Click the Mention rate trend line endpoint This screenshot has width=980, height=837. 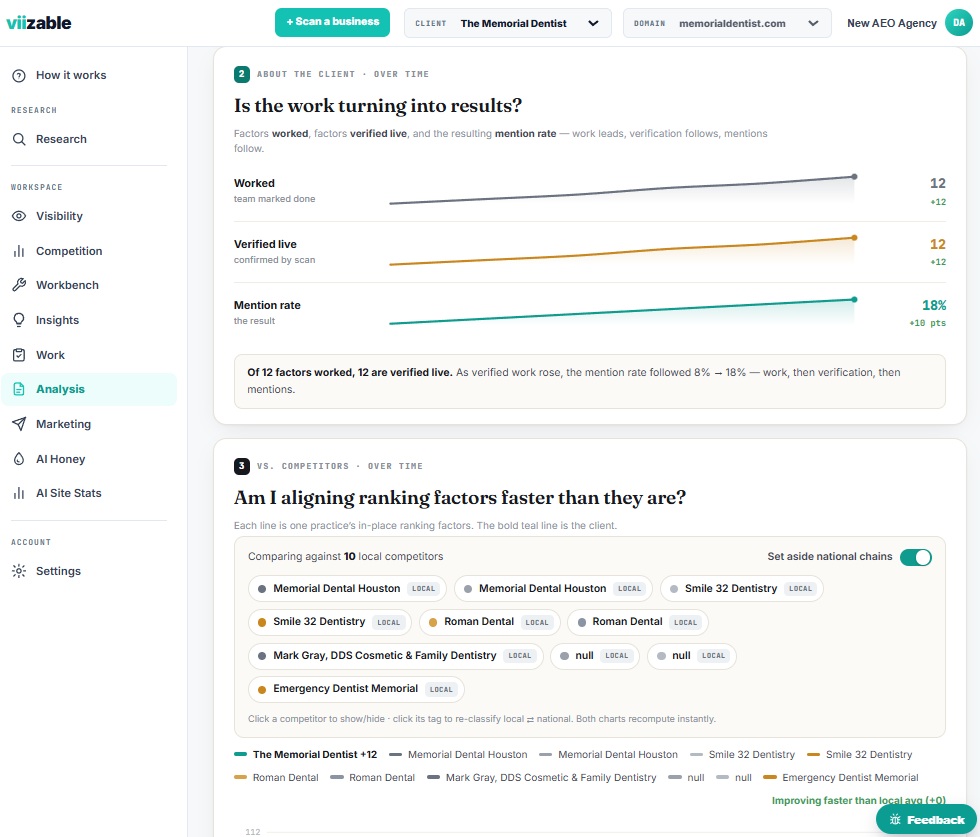(x=854, y=299)
